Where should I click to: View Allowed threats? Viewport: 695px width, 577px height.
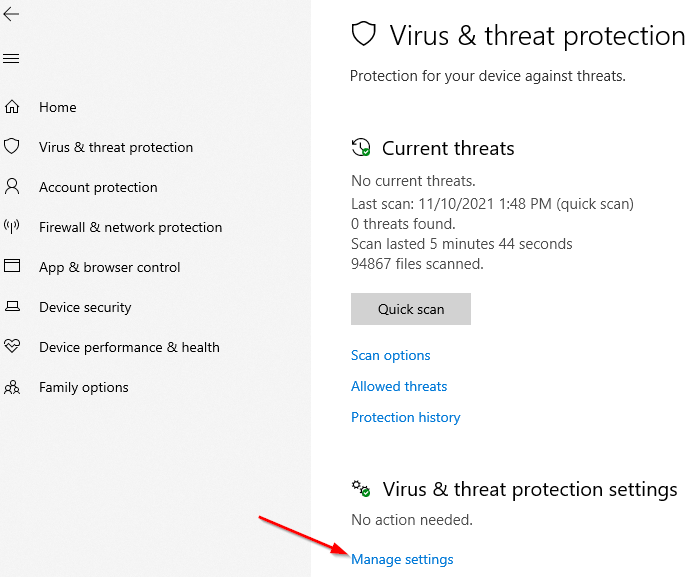click(x=399, y=386)
